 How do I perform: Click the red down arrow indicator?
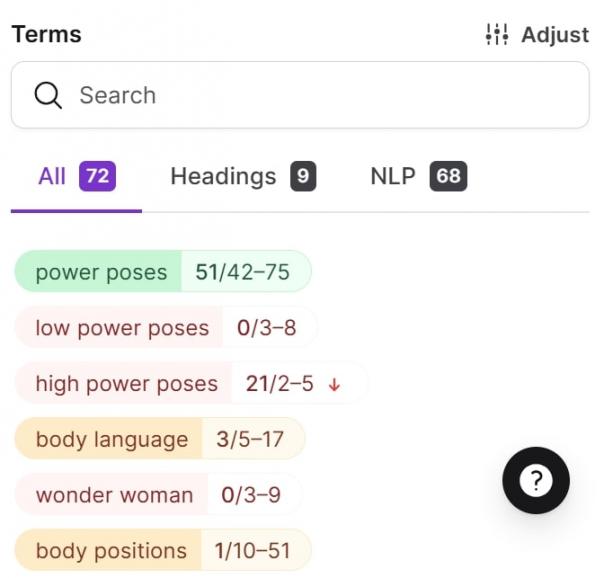(x=335, y=384)
